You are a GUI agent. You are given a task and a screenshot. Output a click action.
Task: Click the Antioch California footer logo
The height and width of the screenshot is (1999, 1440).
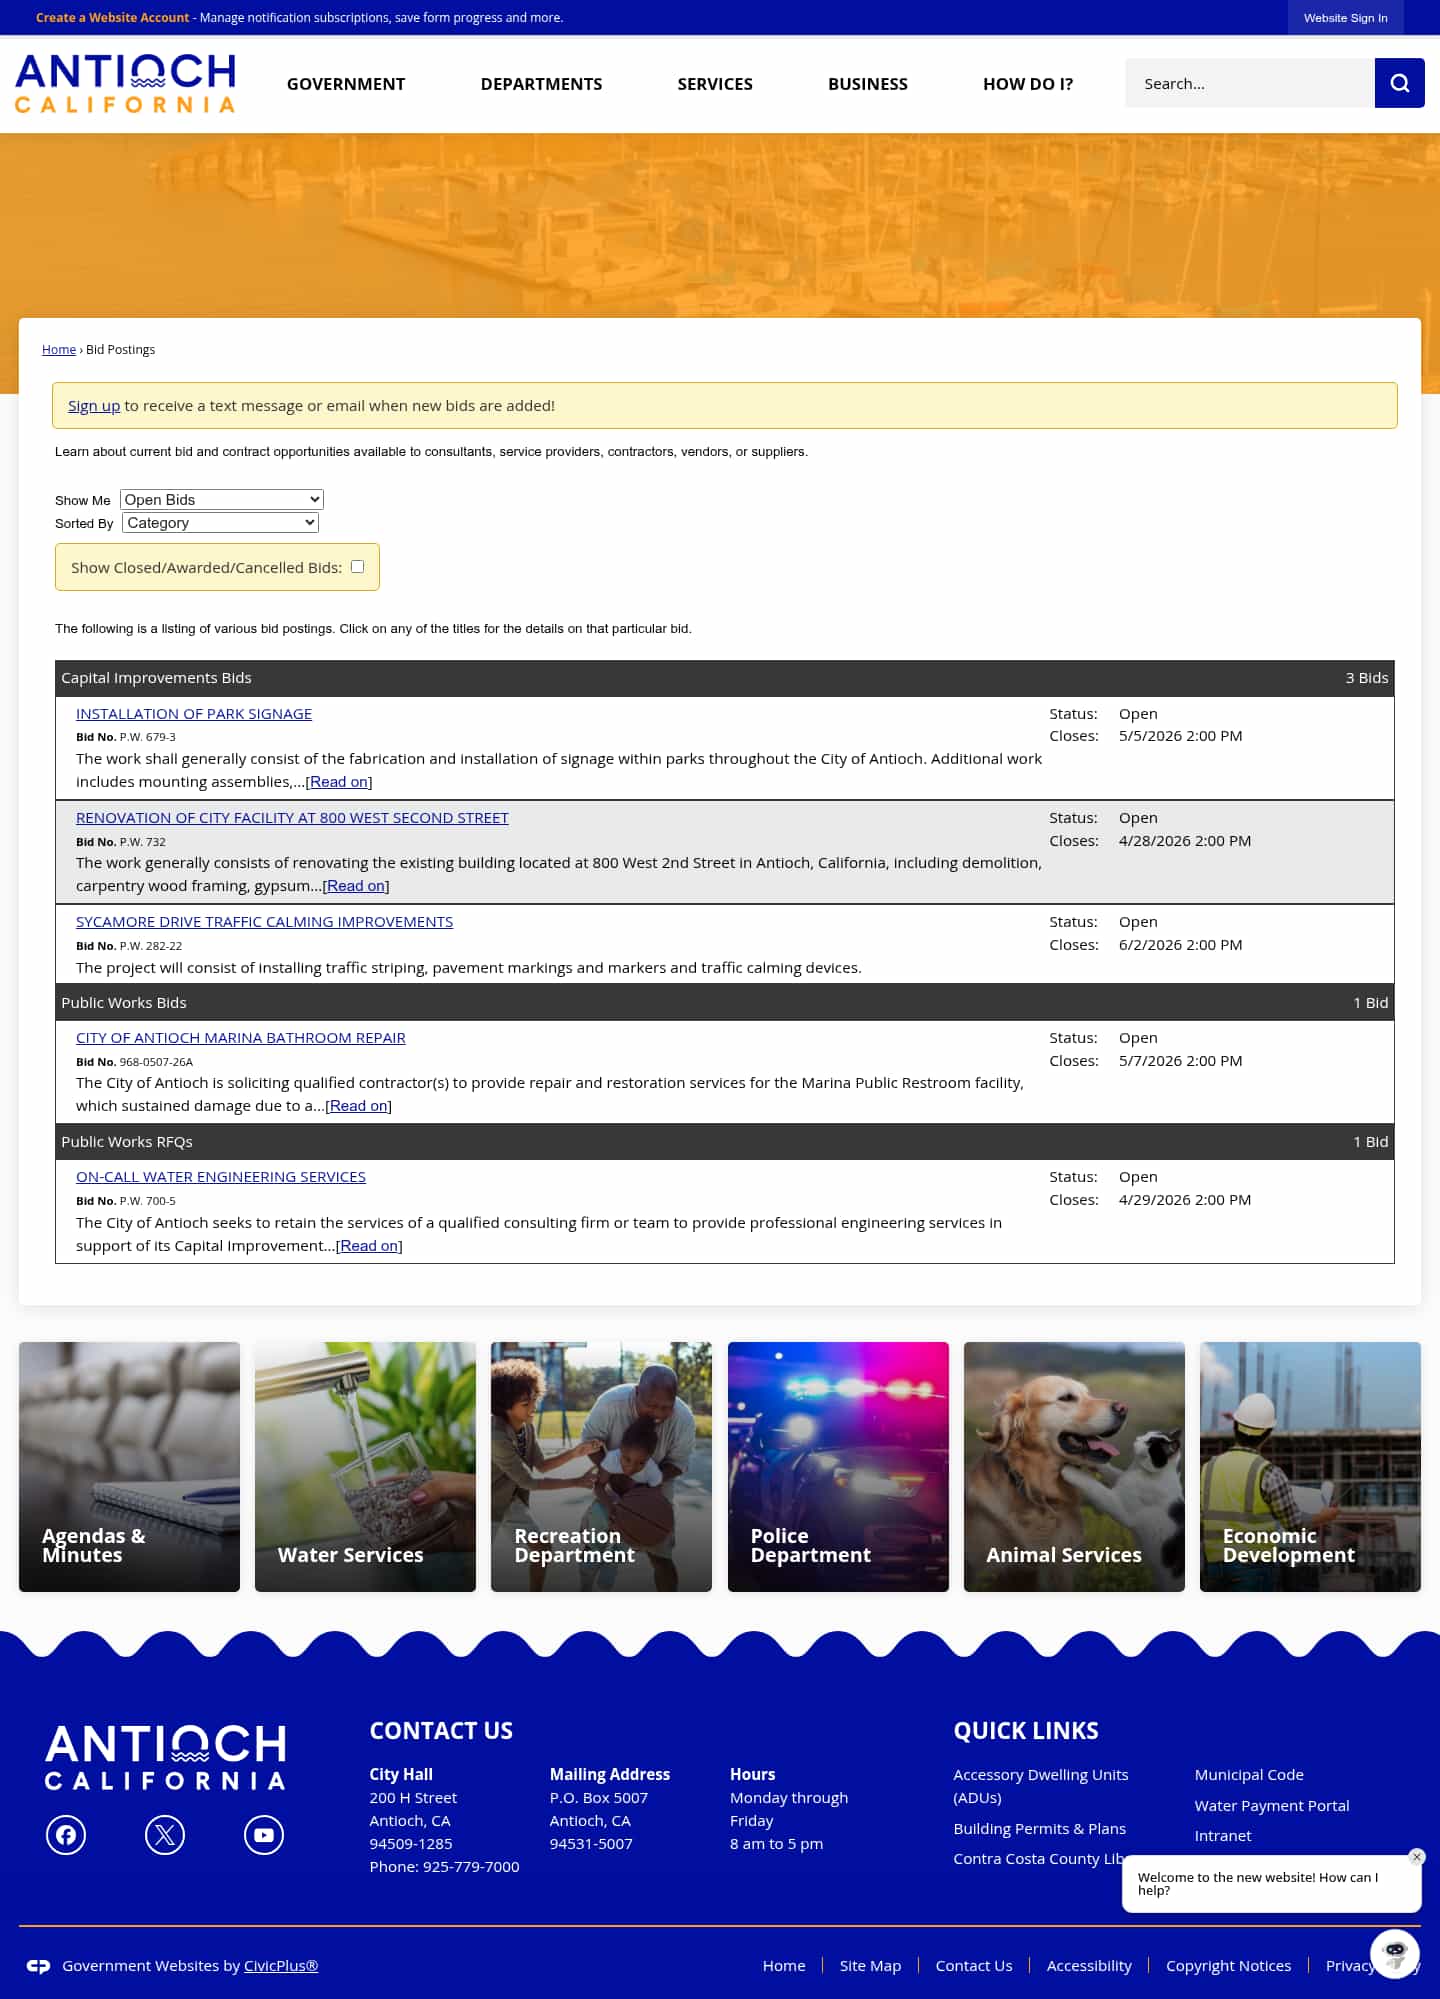tap(165, 1757)
